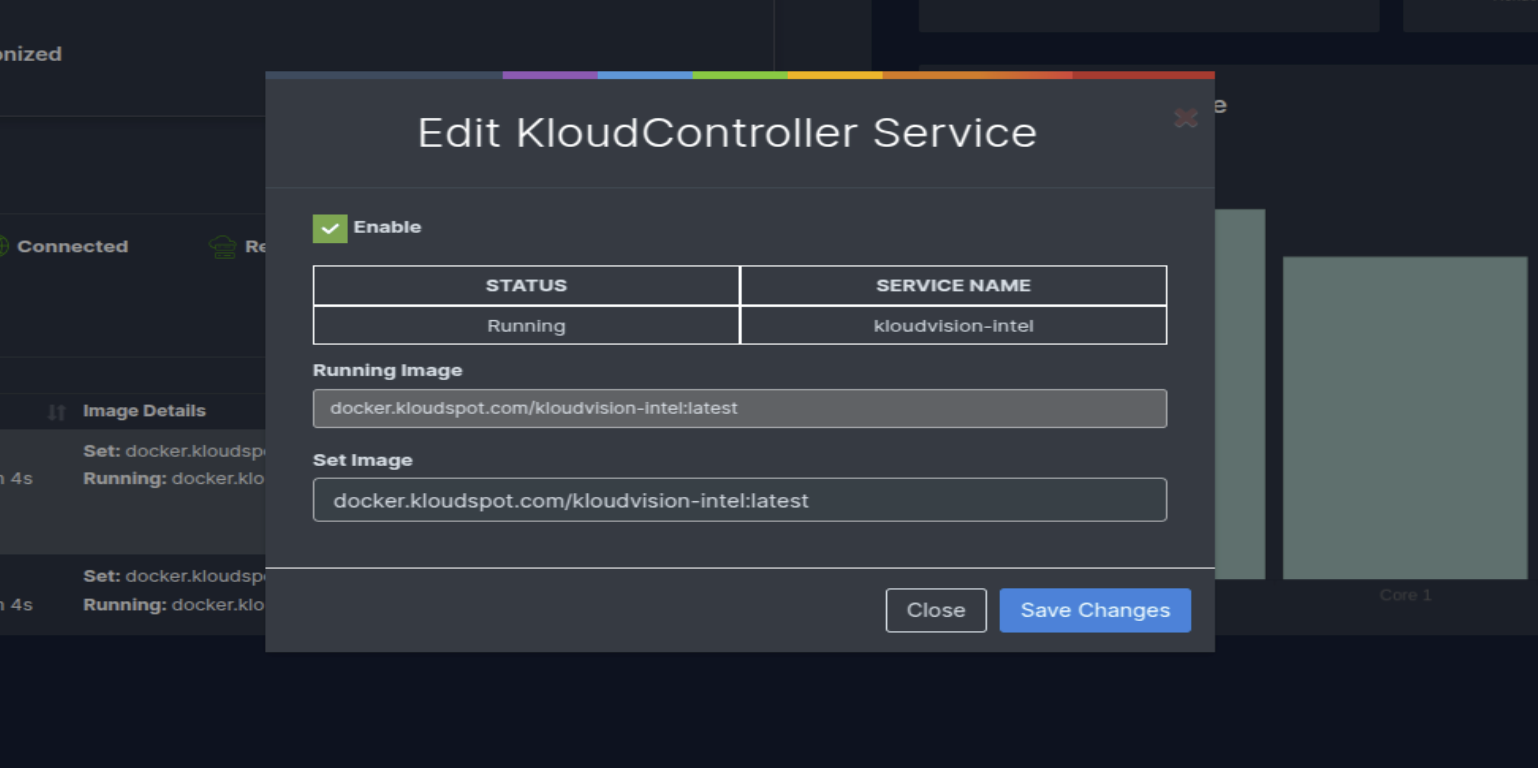Click the Save Changes button
The image size is (1538, 768).
tap(1095, 610)
